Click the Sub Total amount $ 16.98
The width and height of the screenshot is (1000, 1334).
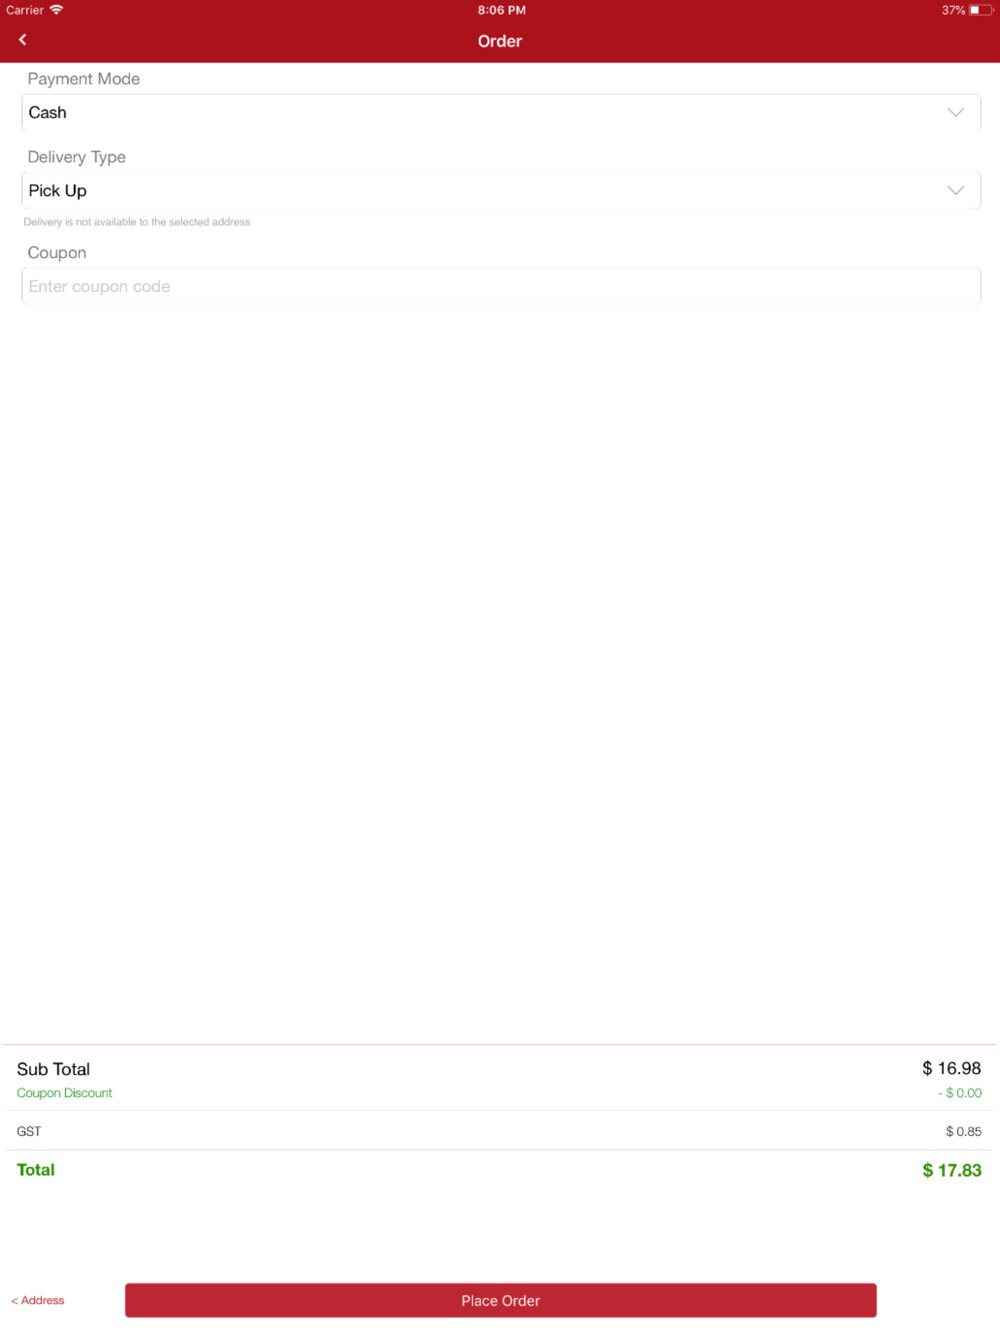[951, 1069]
